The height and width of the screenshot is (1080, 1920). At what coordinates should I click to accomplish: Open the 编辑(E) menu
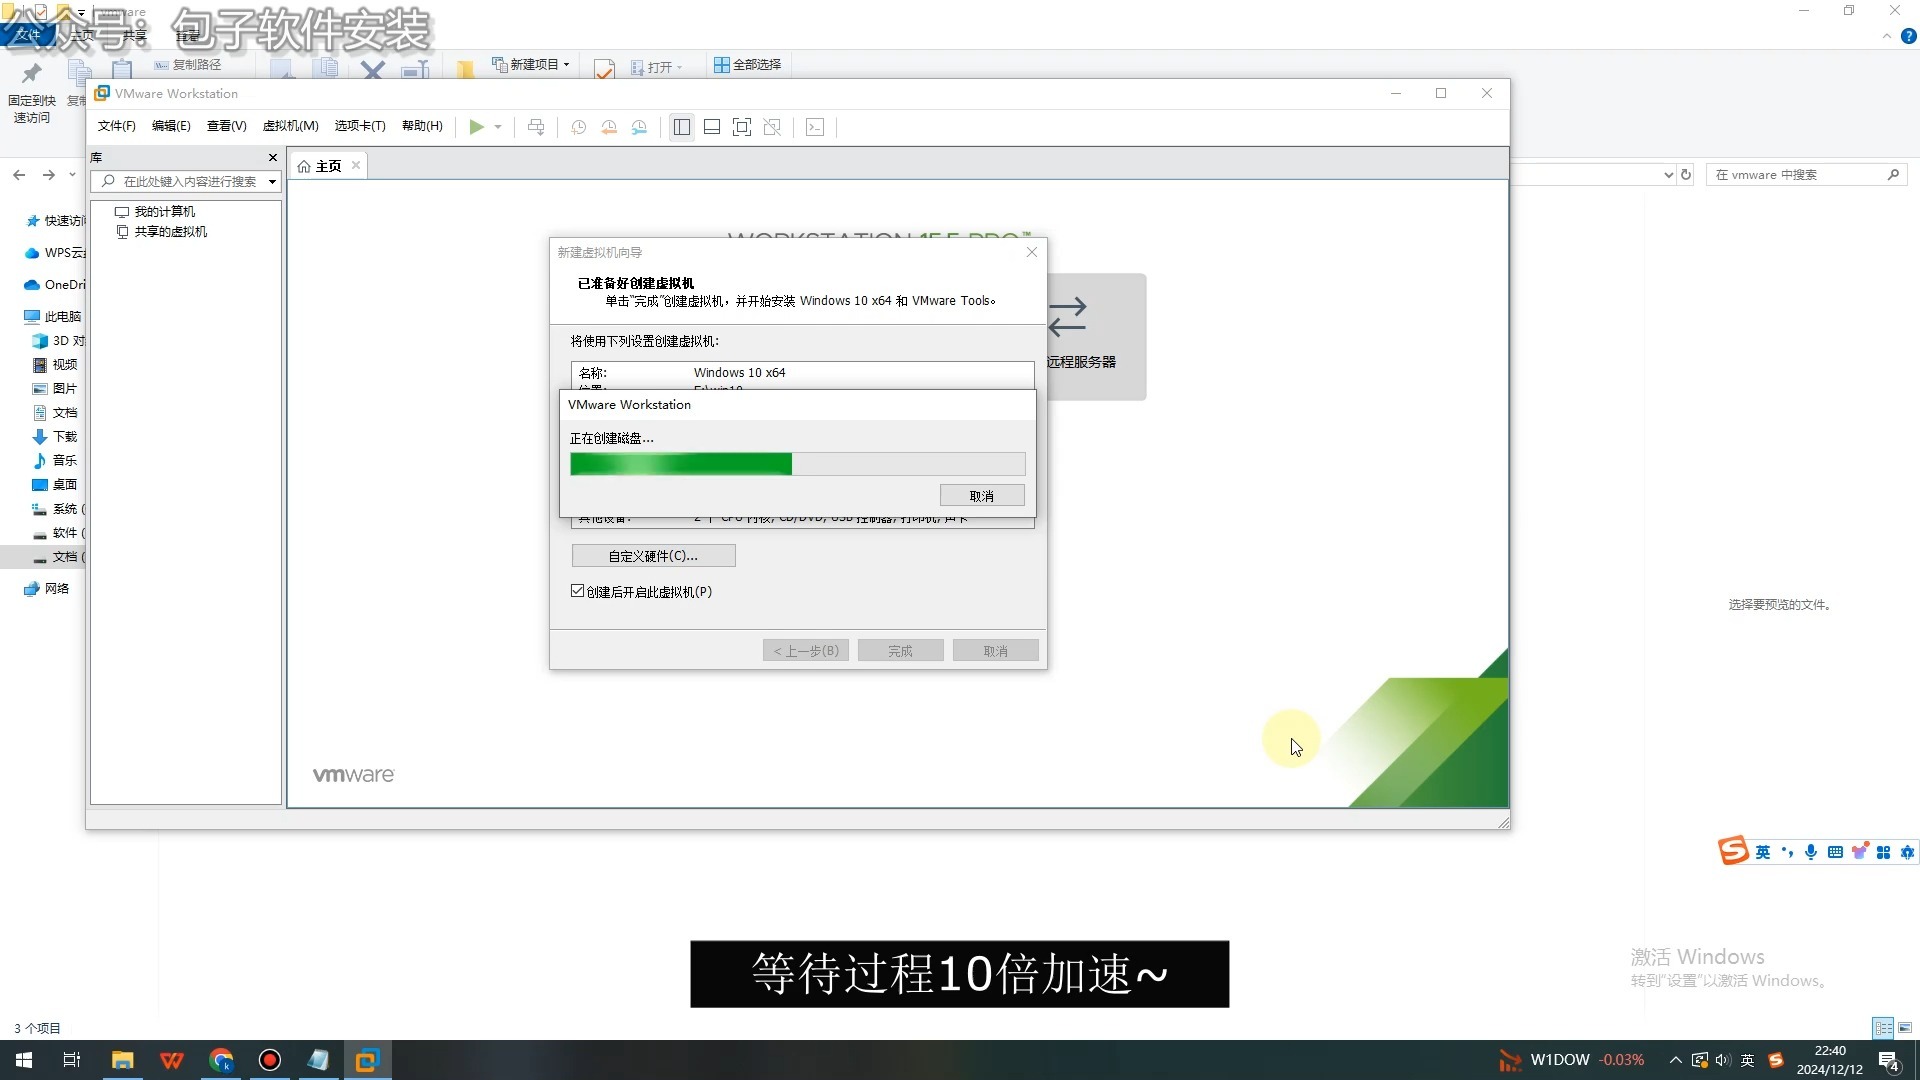171,126
